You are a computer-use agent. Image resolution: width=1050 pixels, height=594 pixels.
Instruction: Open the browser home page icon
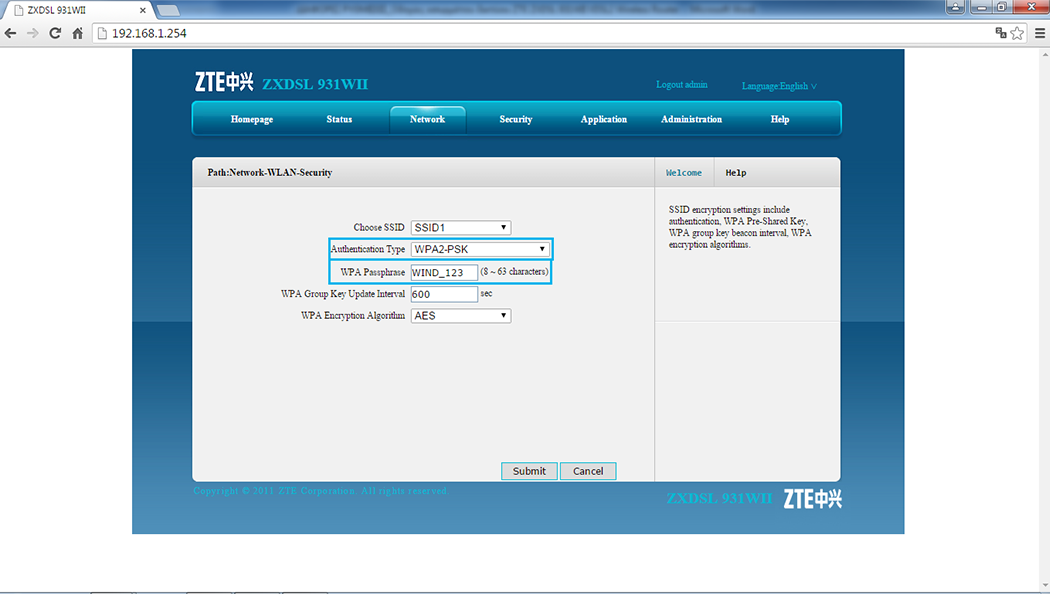coord(78,33)
